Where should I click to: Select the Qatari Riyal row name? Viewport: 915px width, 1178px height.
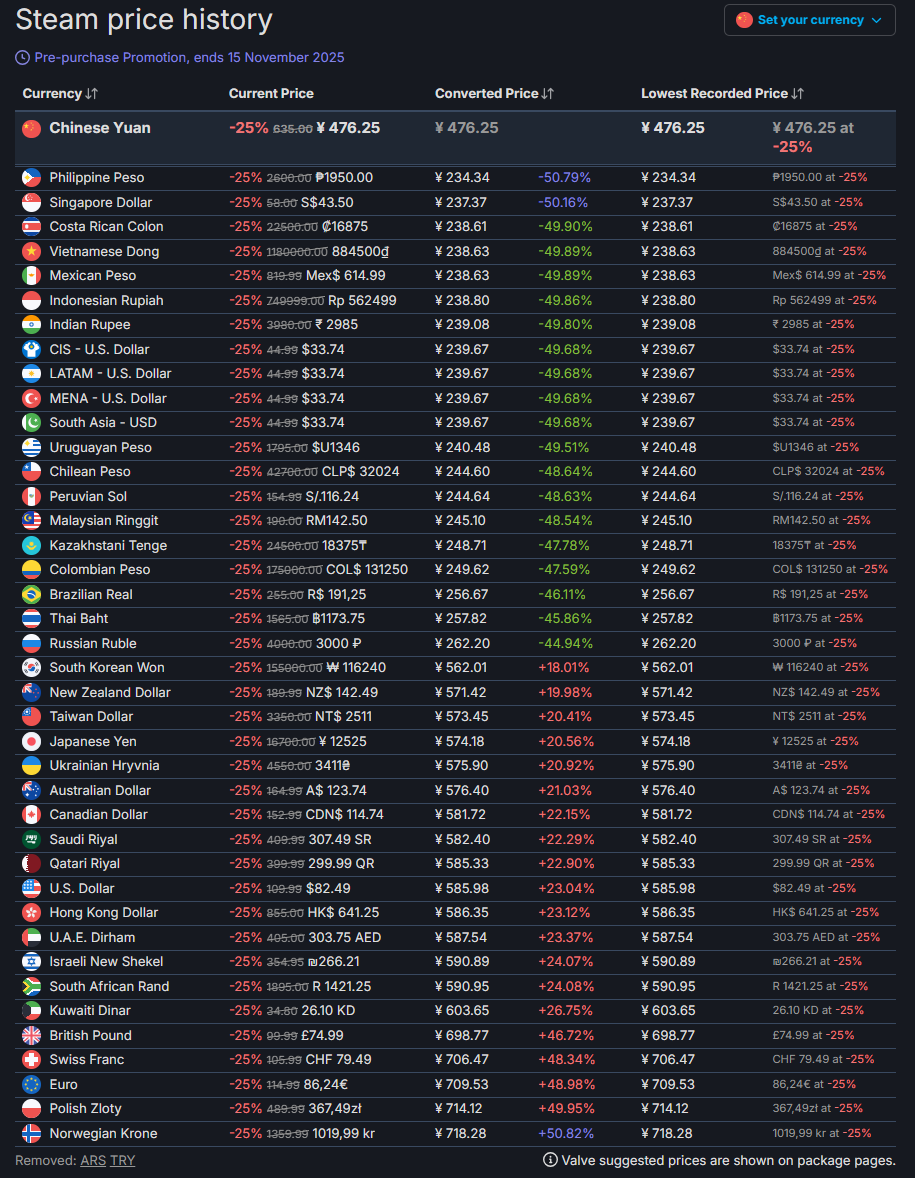[x=85, y=863]
